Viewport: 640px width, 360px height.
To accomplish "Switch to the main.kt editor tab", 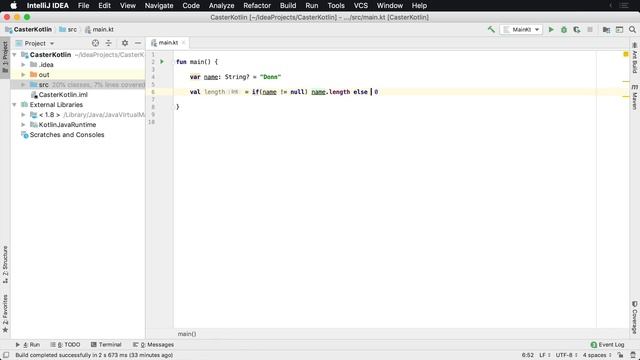I will [x=168, y=42].
